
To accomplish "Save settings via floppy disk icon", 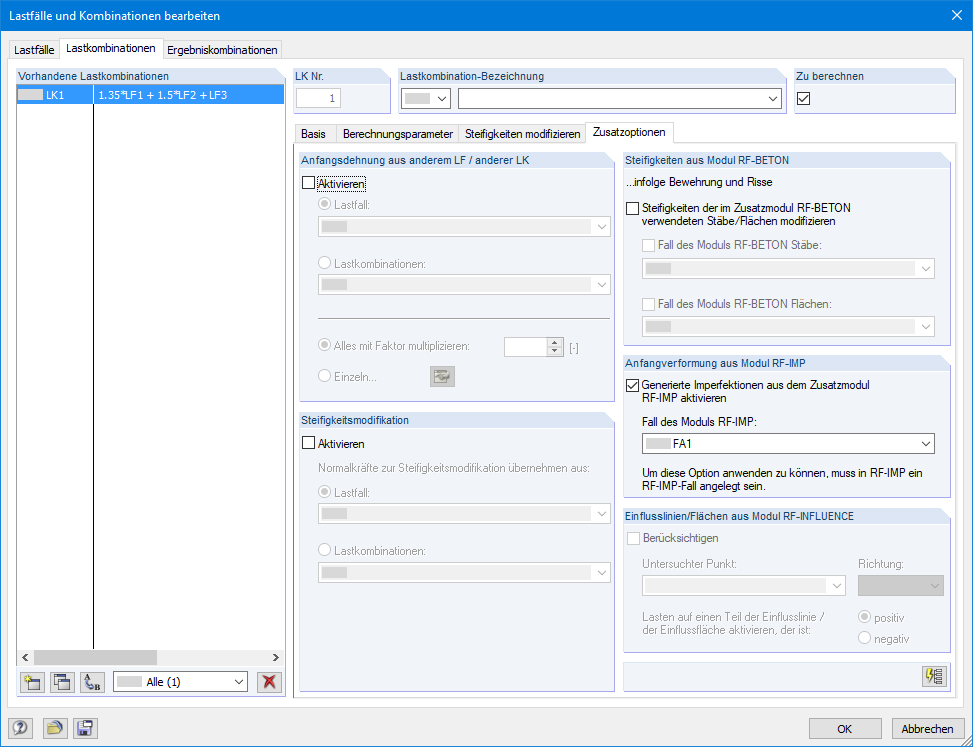I will coord(86,728).
